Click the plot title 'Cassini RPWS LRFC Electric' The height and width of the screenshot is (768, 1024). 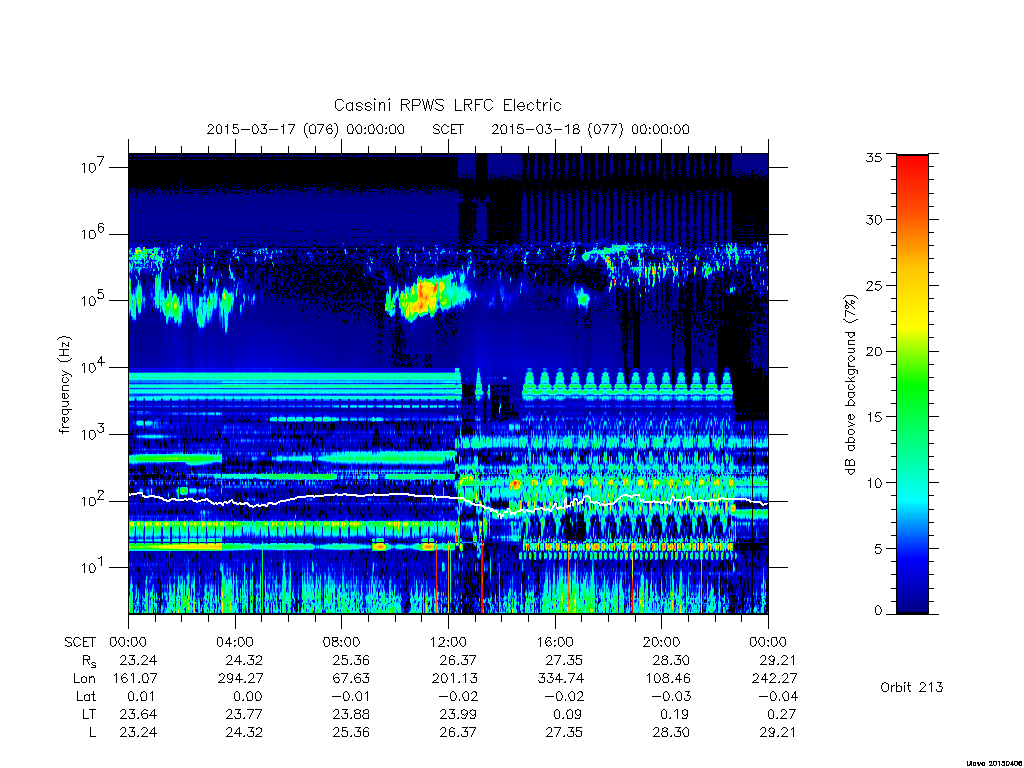coord(447,105)
